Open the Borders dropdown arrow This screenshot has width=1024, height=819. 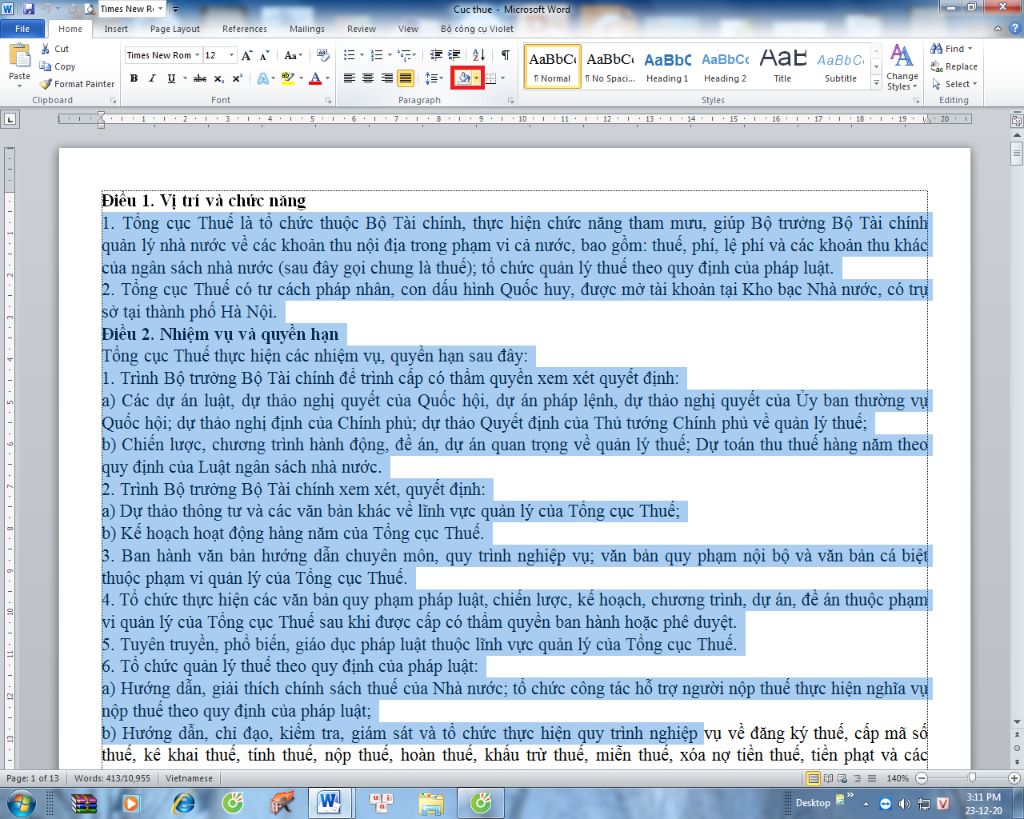pos(504,78)
